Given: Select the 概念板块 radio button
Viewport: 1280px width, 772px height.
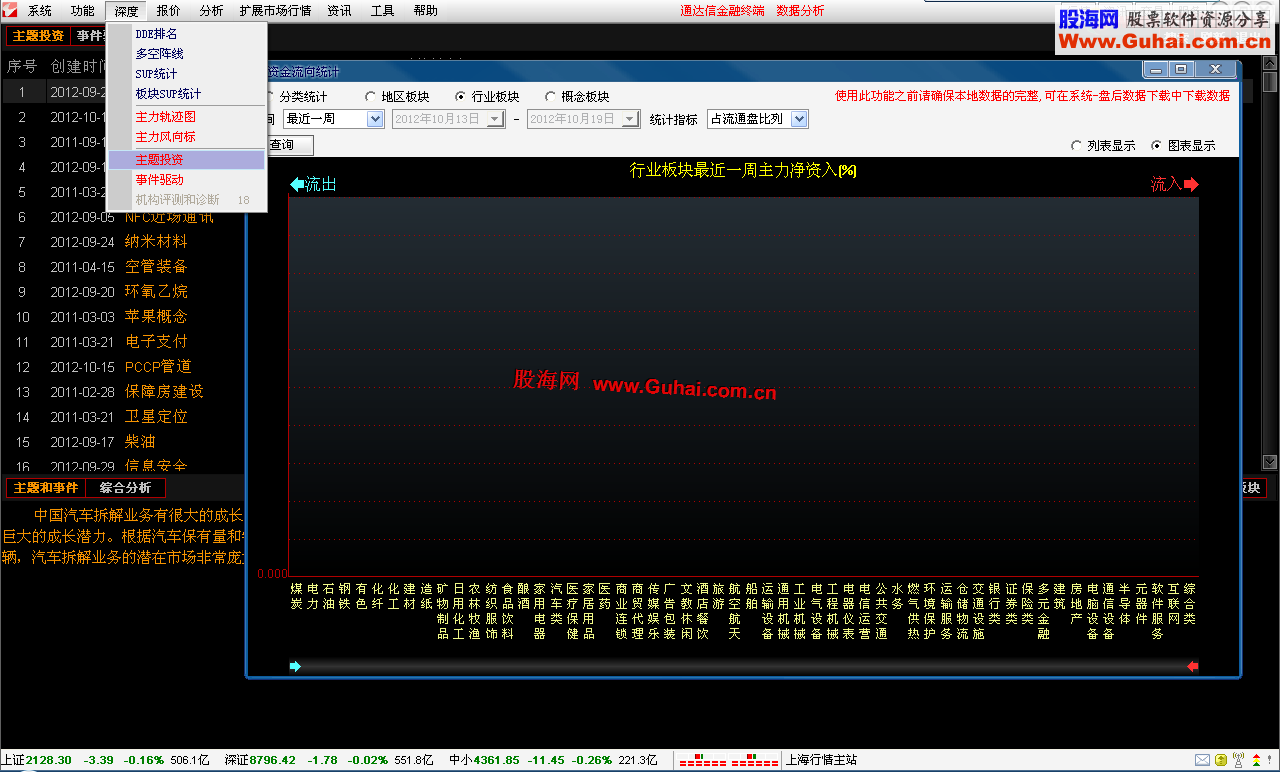Looking at the screenshot, I should coord(577,97).
